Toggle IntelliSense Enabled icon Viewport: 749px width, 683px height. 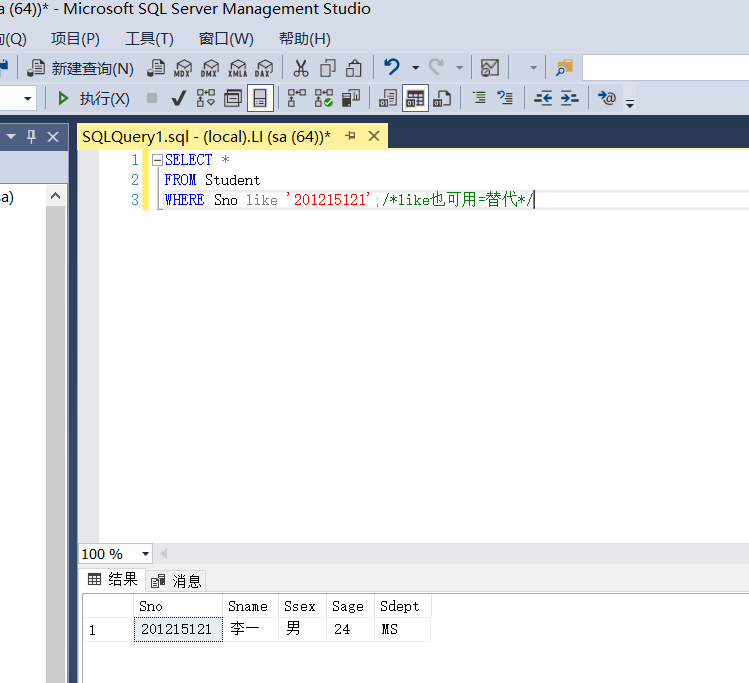point(260,98)
